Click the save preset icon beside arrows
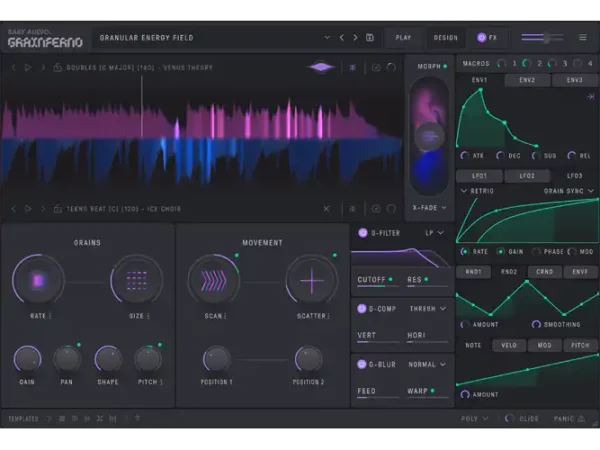 [370, 38]
